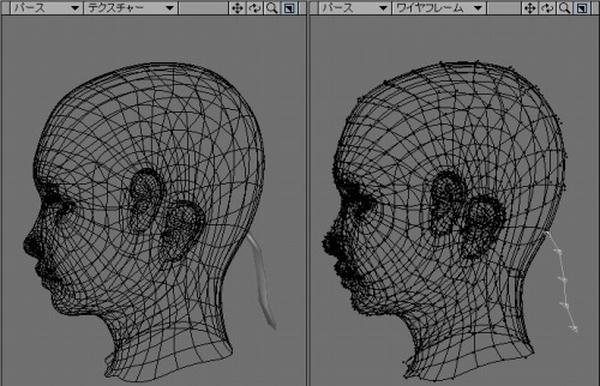Select the move/pan icon in the right viewport
This screenshot has width=600, height=386.
530,8
